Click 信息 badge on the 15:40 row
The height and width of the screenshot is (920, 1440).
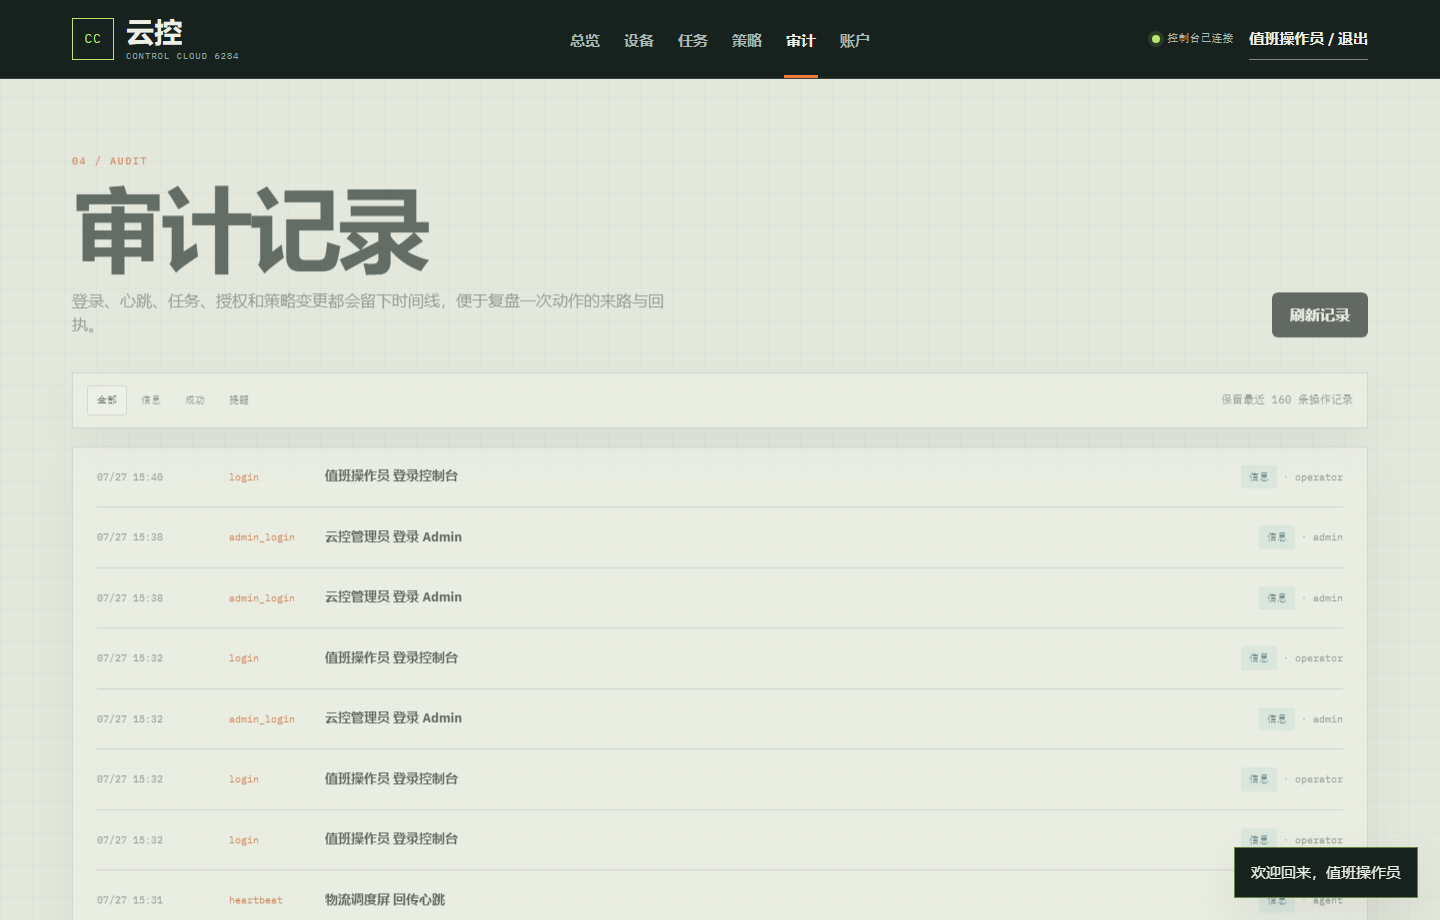[1259, 477]
